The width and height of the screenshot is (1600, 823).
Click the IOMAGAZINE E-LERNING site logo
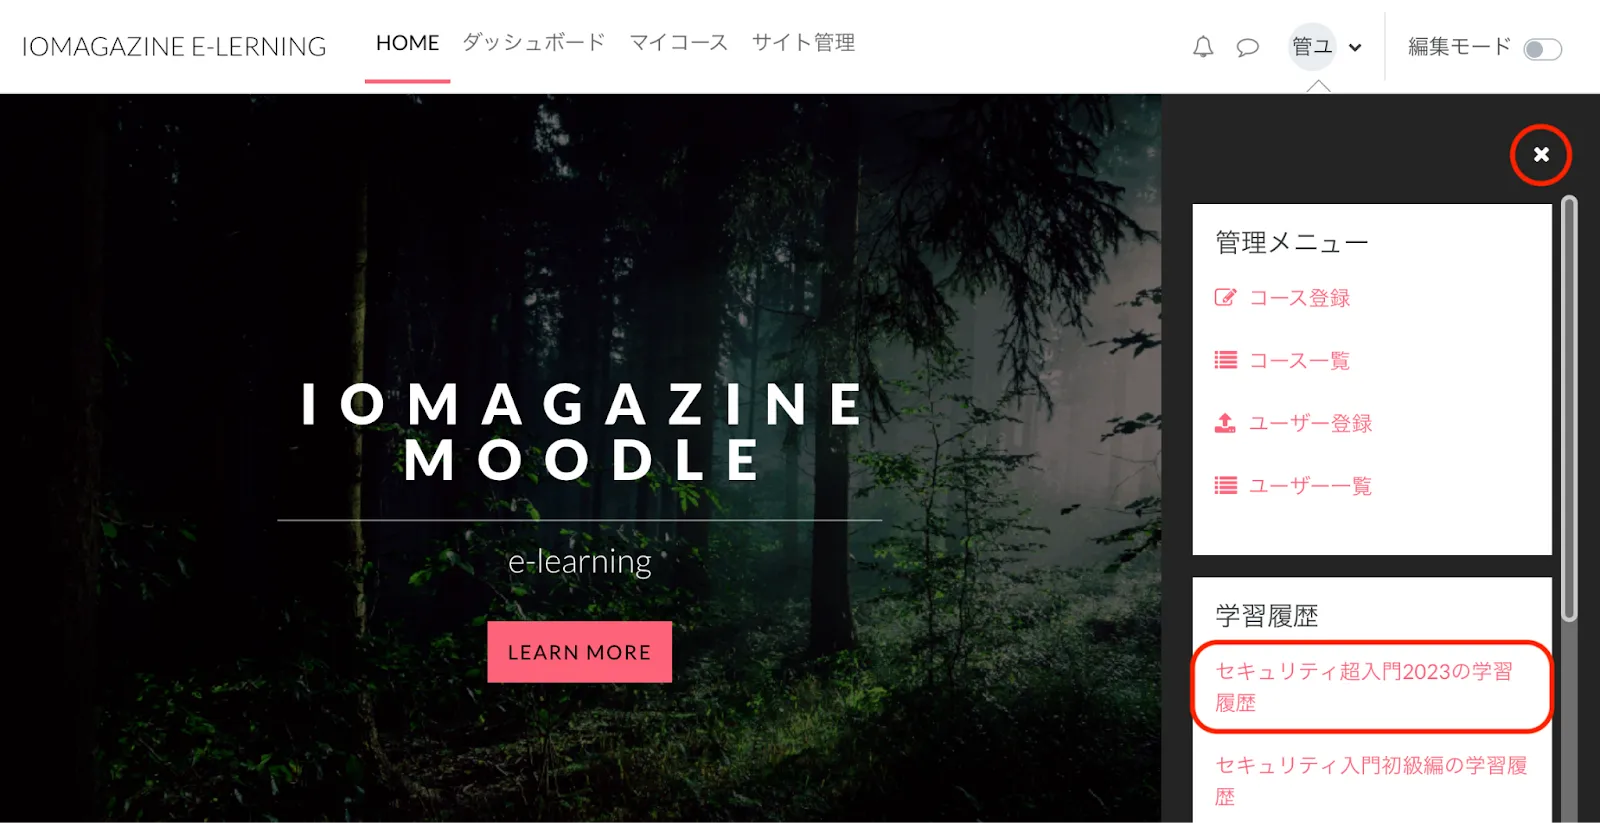point(174,47)
